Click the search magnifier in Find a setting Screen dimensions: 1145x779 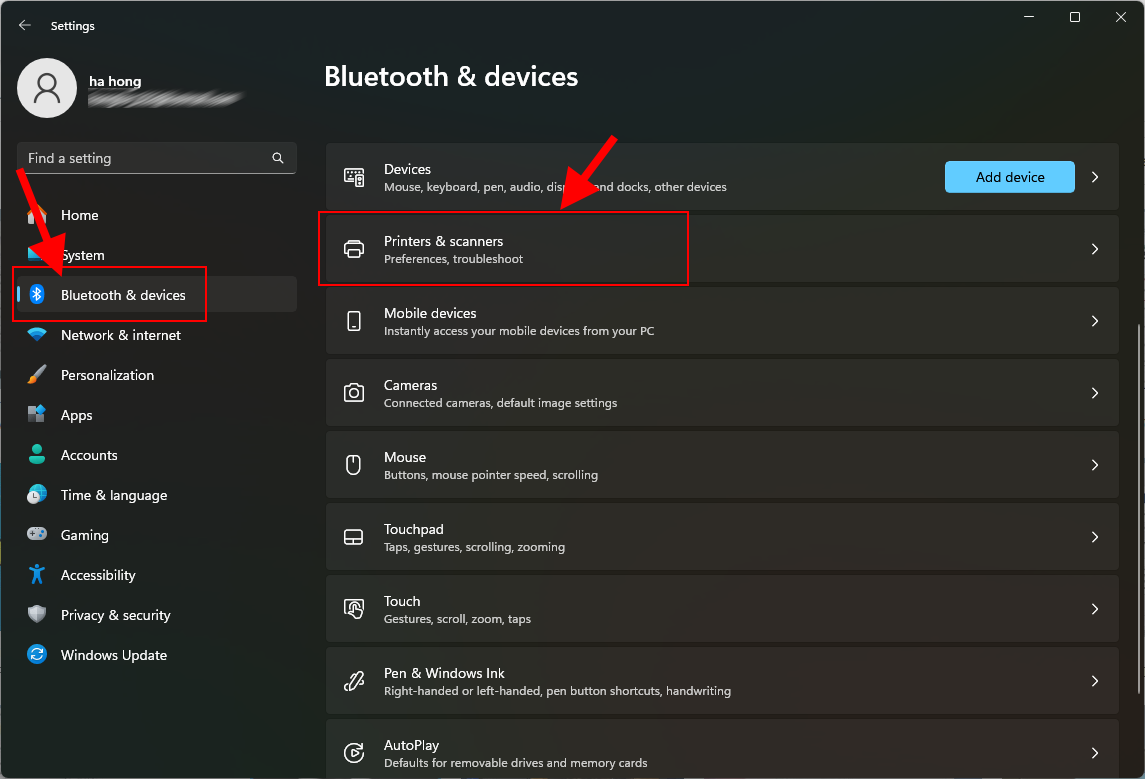(278, 158)
